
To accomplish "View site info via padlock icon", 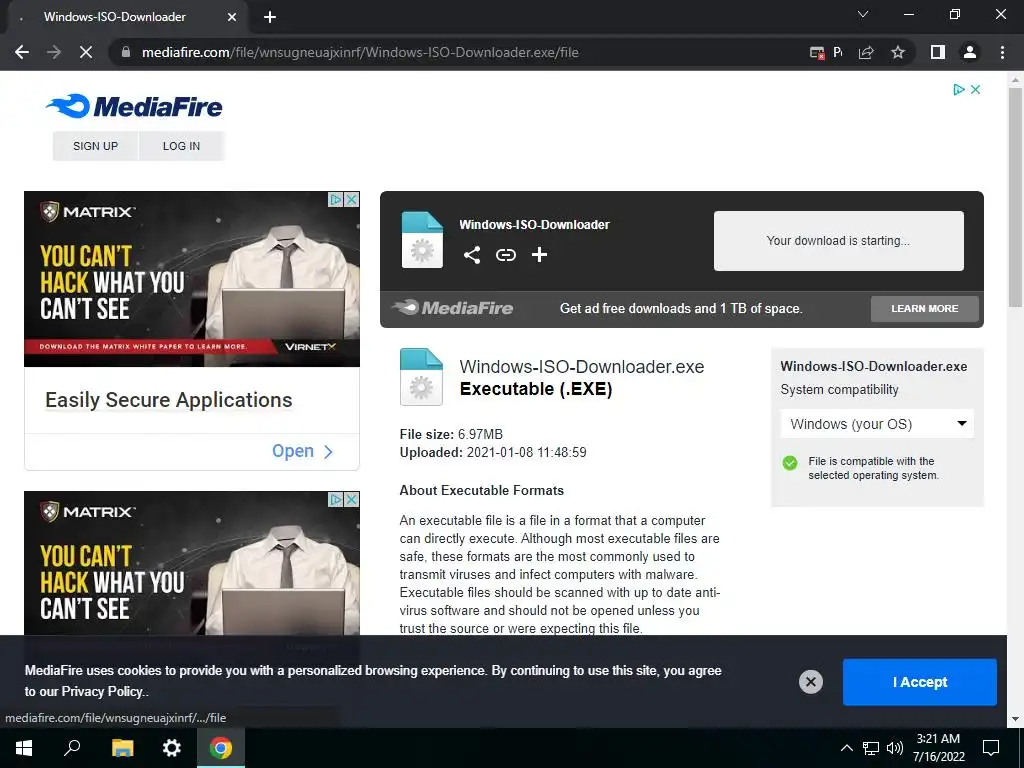I will click(126, 52).
